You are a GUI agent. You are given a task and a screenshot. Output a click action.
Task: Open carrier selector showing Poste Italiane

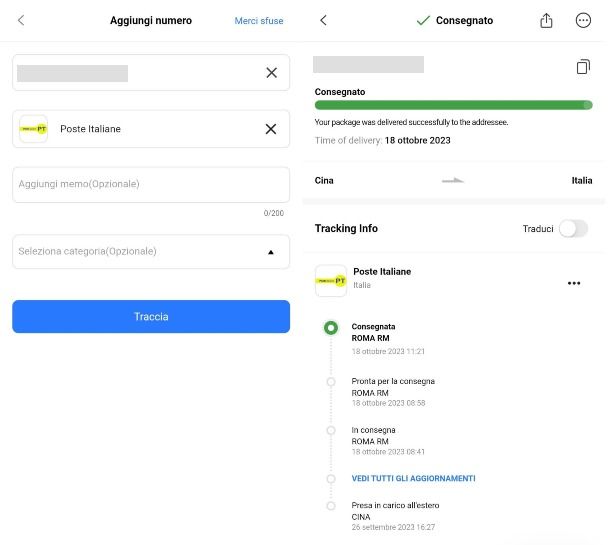151,129
